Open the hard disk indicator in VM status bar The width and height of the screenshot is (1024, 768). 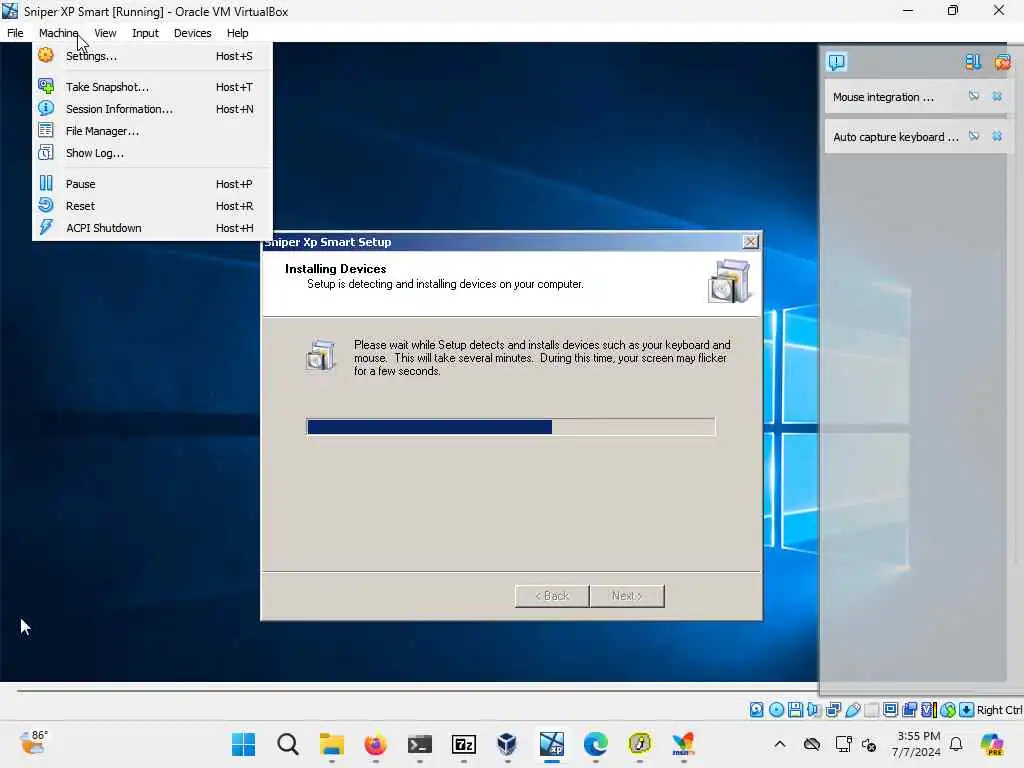[756, 710]
